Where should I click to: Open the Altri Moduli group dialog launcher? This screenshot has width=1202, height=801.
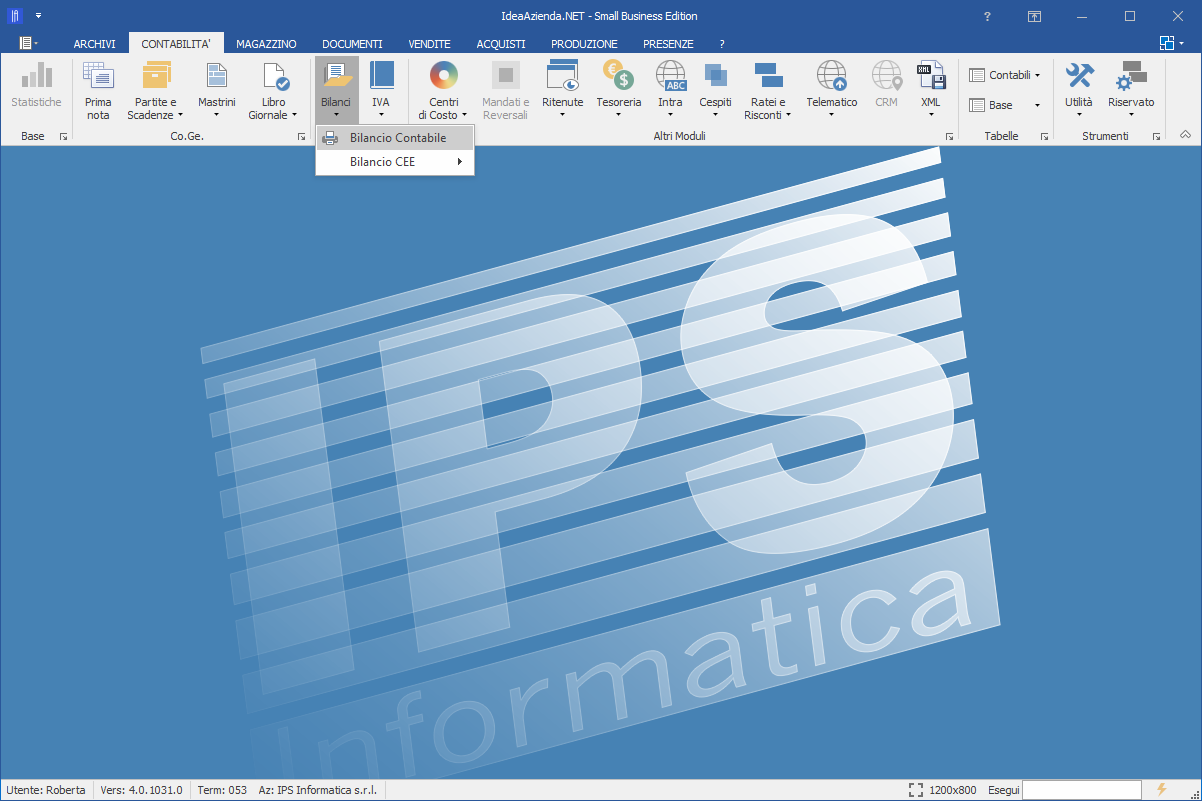949,136
